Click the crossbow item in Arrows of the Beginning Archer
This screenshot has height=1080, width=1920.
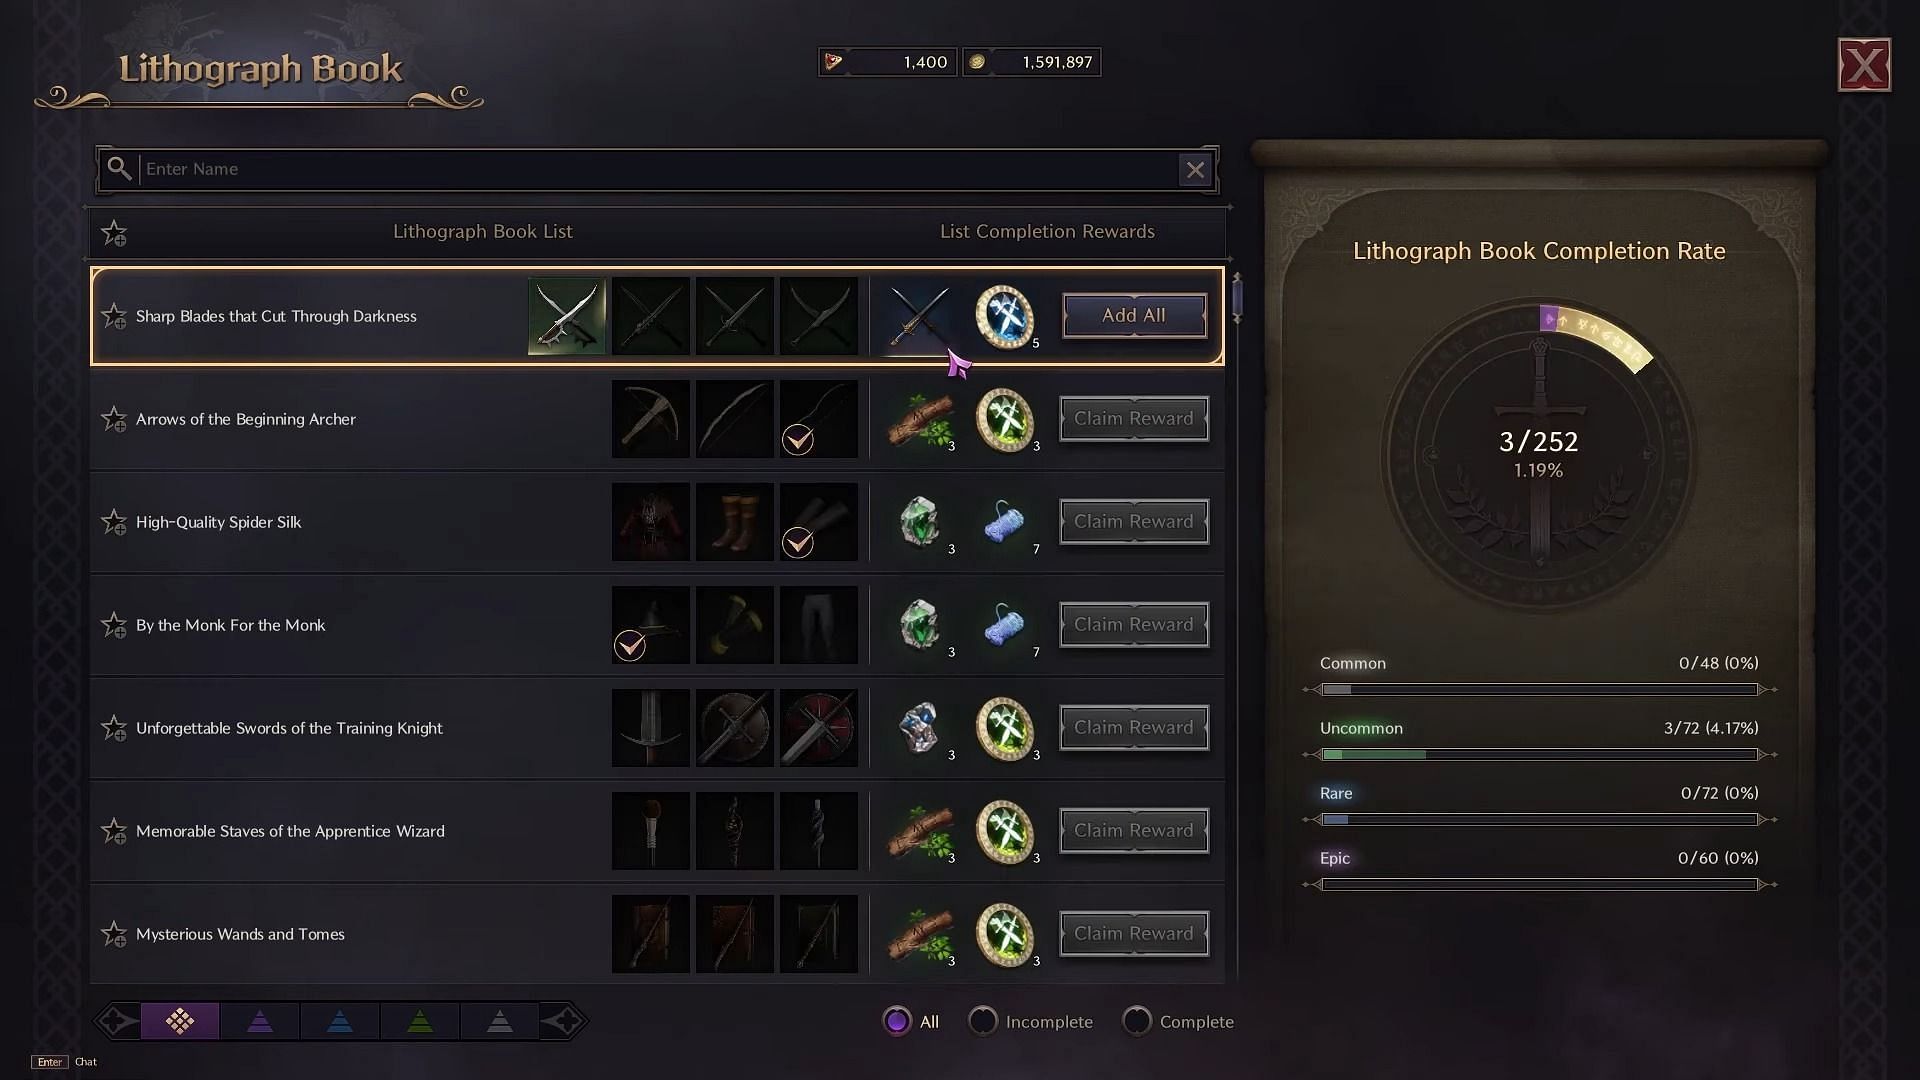[x=651, y=419]
